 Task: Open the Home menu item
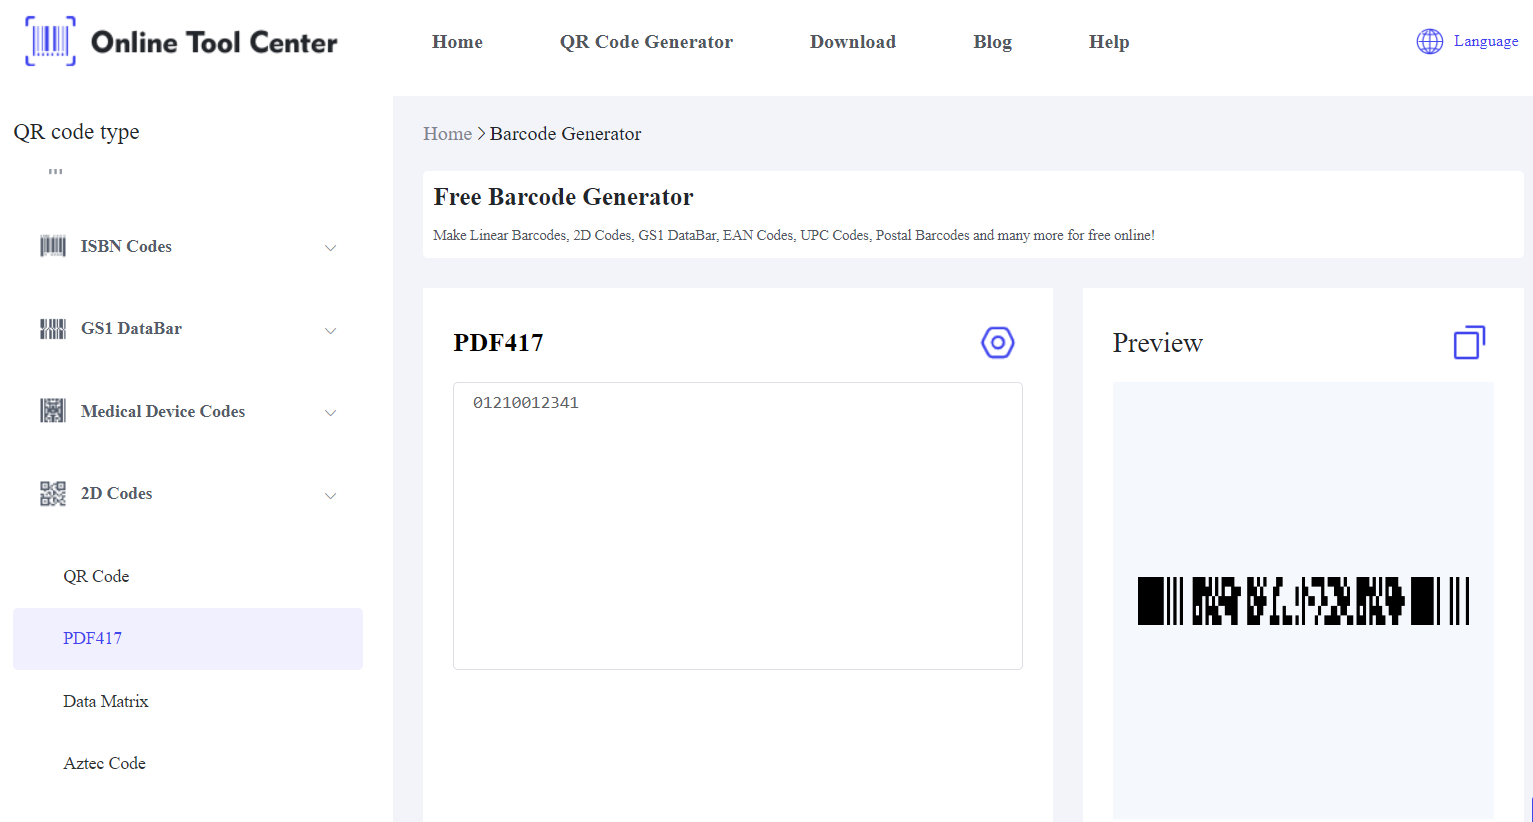click(x=457, y=42)
